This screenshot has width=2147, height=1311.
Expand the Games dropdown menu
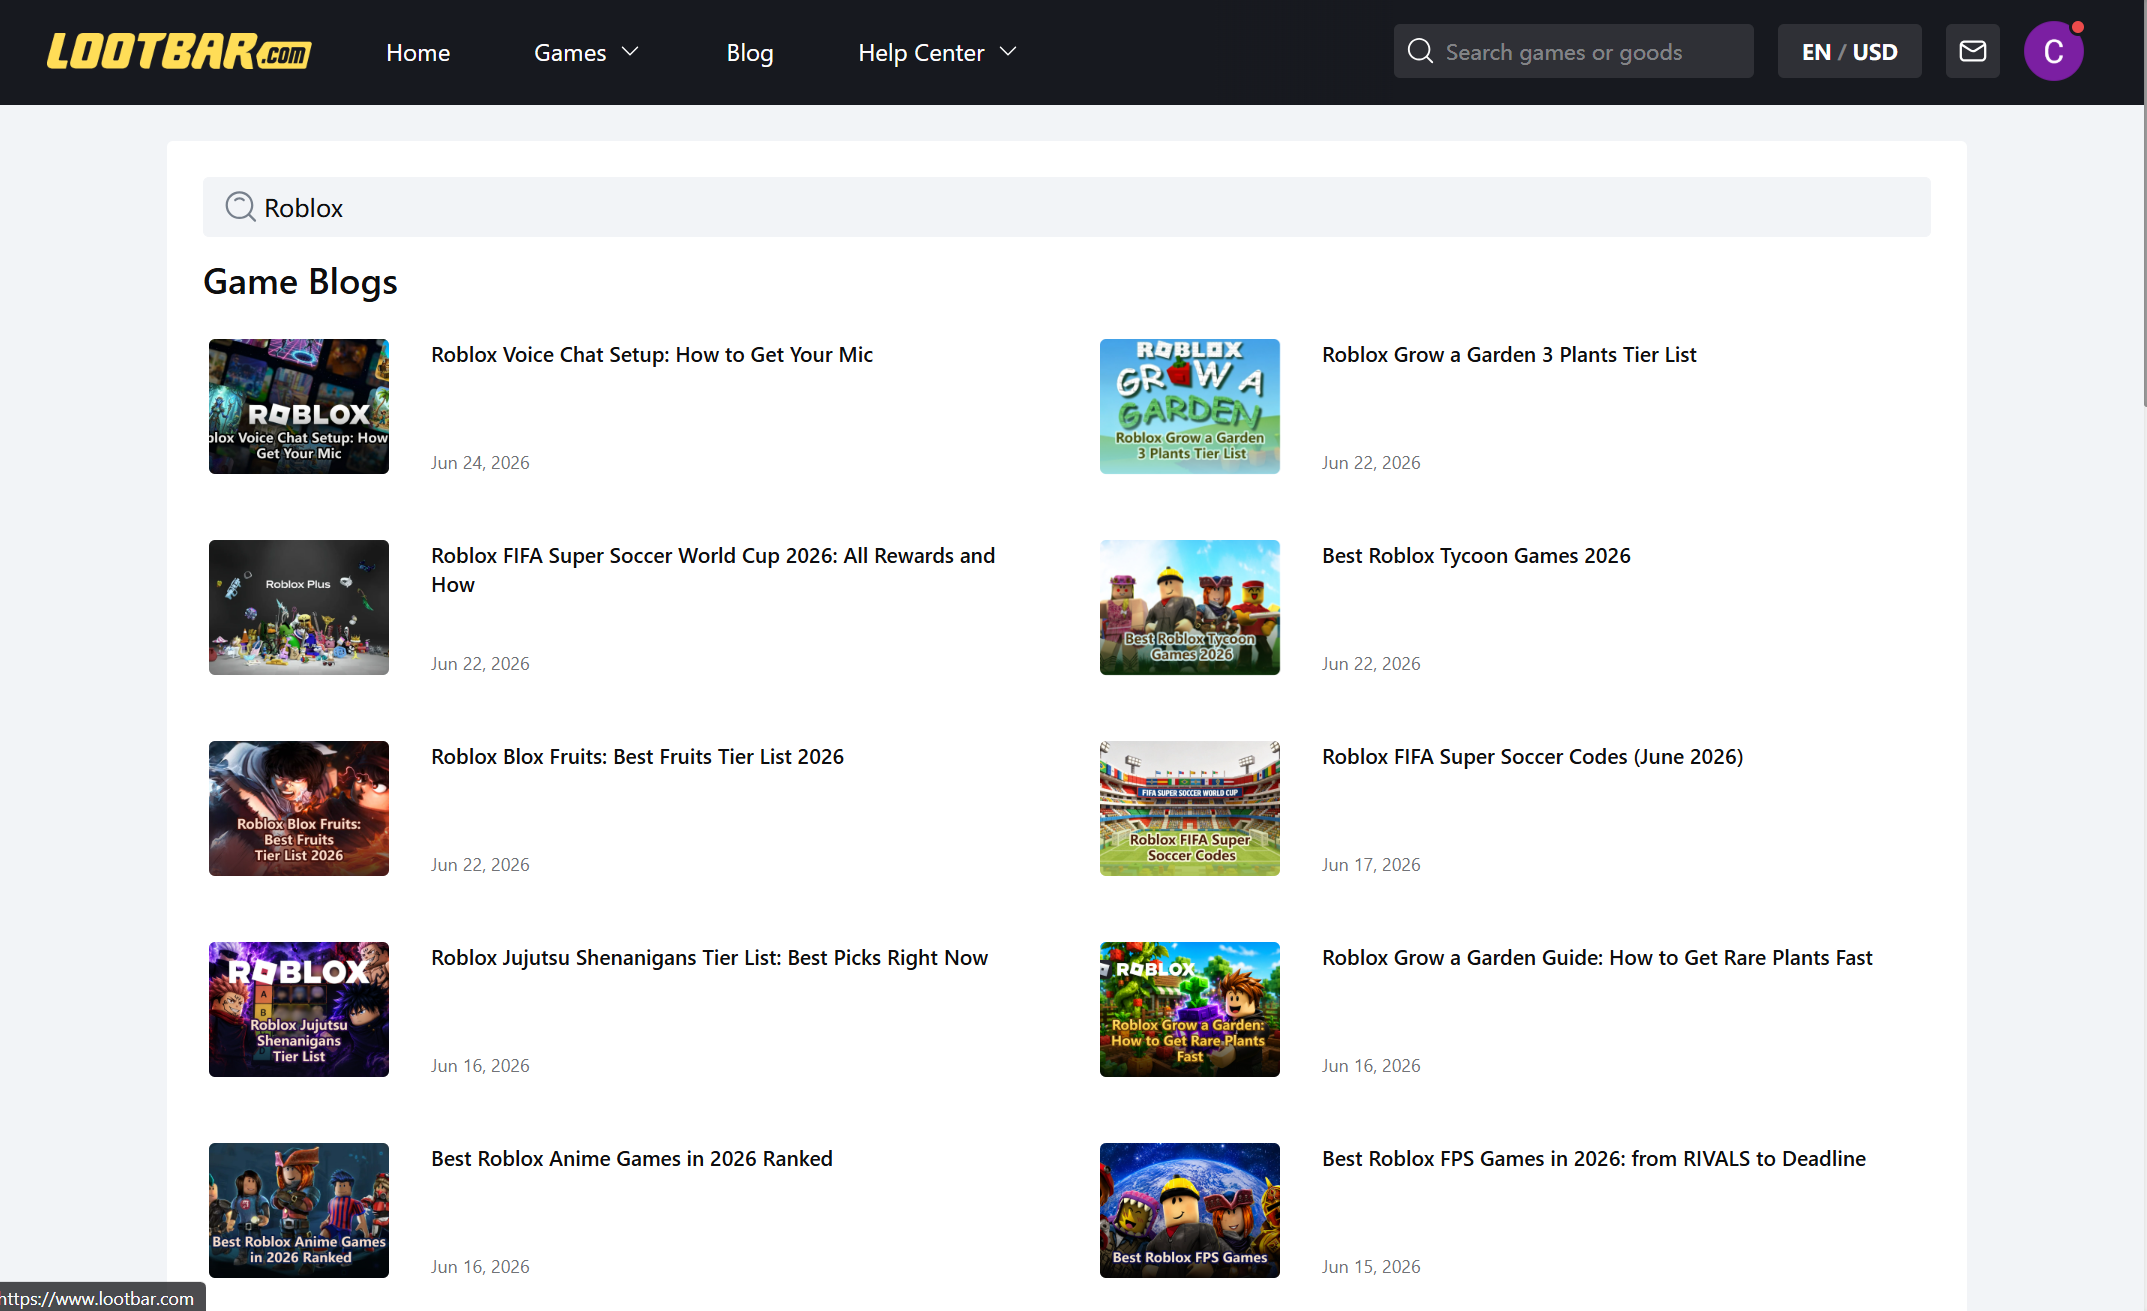tap(587, 52)
